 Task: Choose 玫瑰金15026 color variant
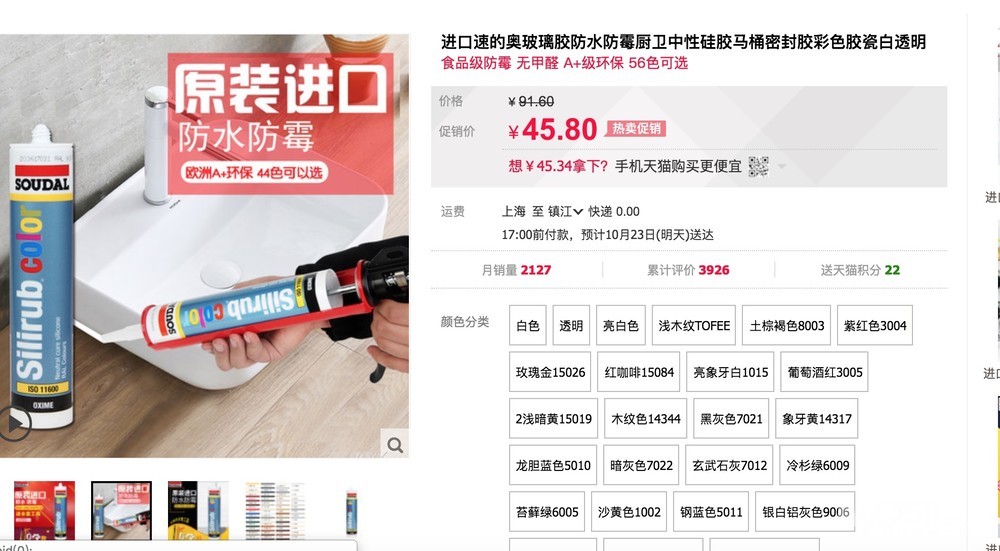pos(550,372)
